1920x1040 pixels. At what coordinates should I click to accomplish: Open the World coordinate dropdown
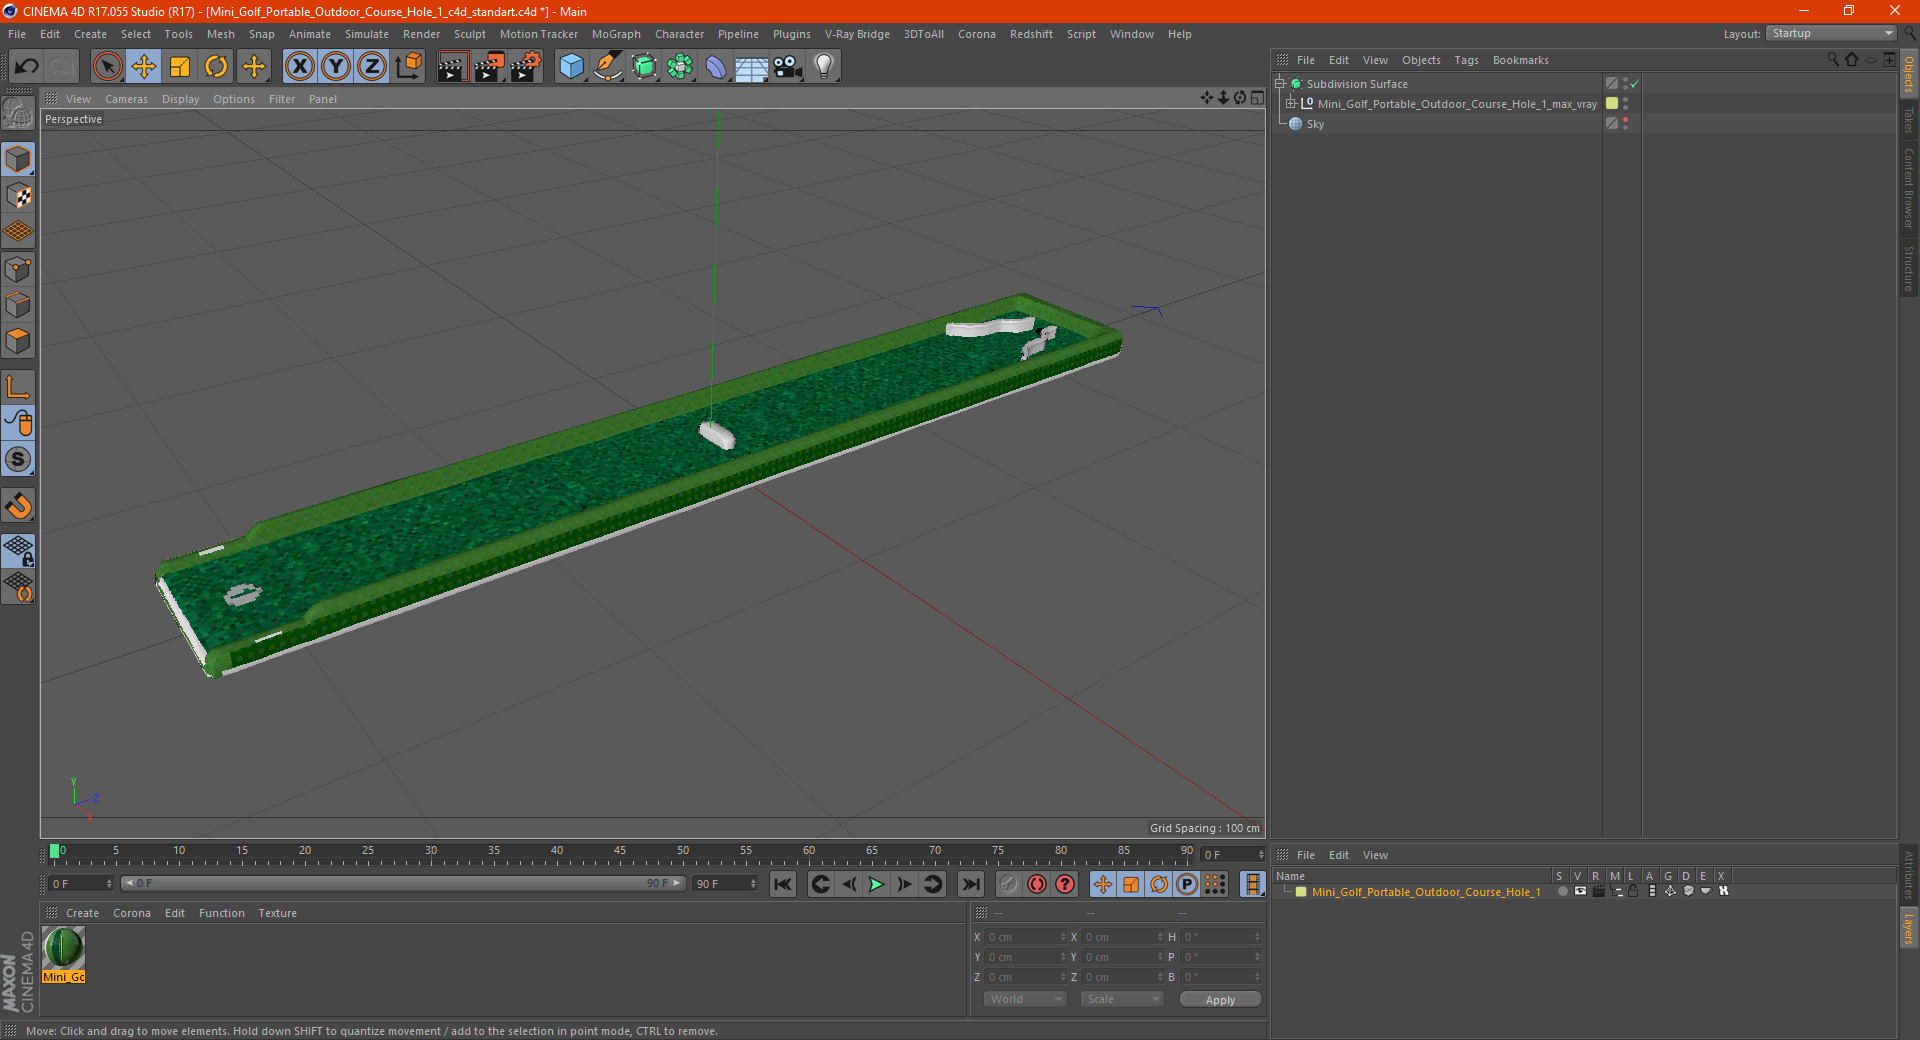tap(1025, 999)
